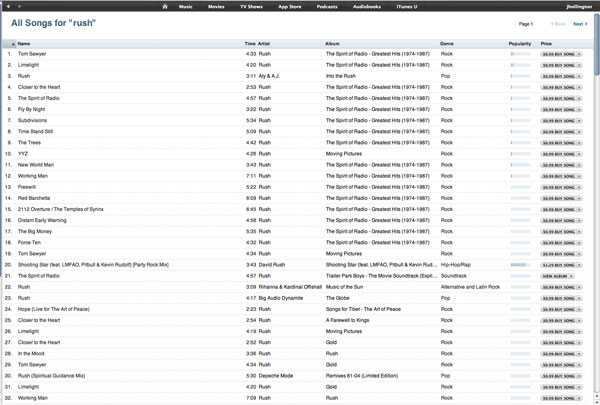Go to the iTunes Store home icon
This screenshot has width=600, height=405.
[165, 7]
